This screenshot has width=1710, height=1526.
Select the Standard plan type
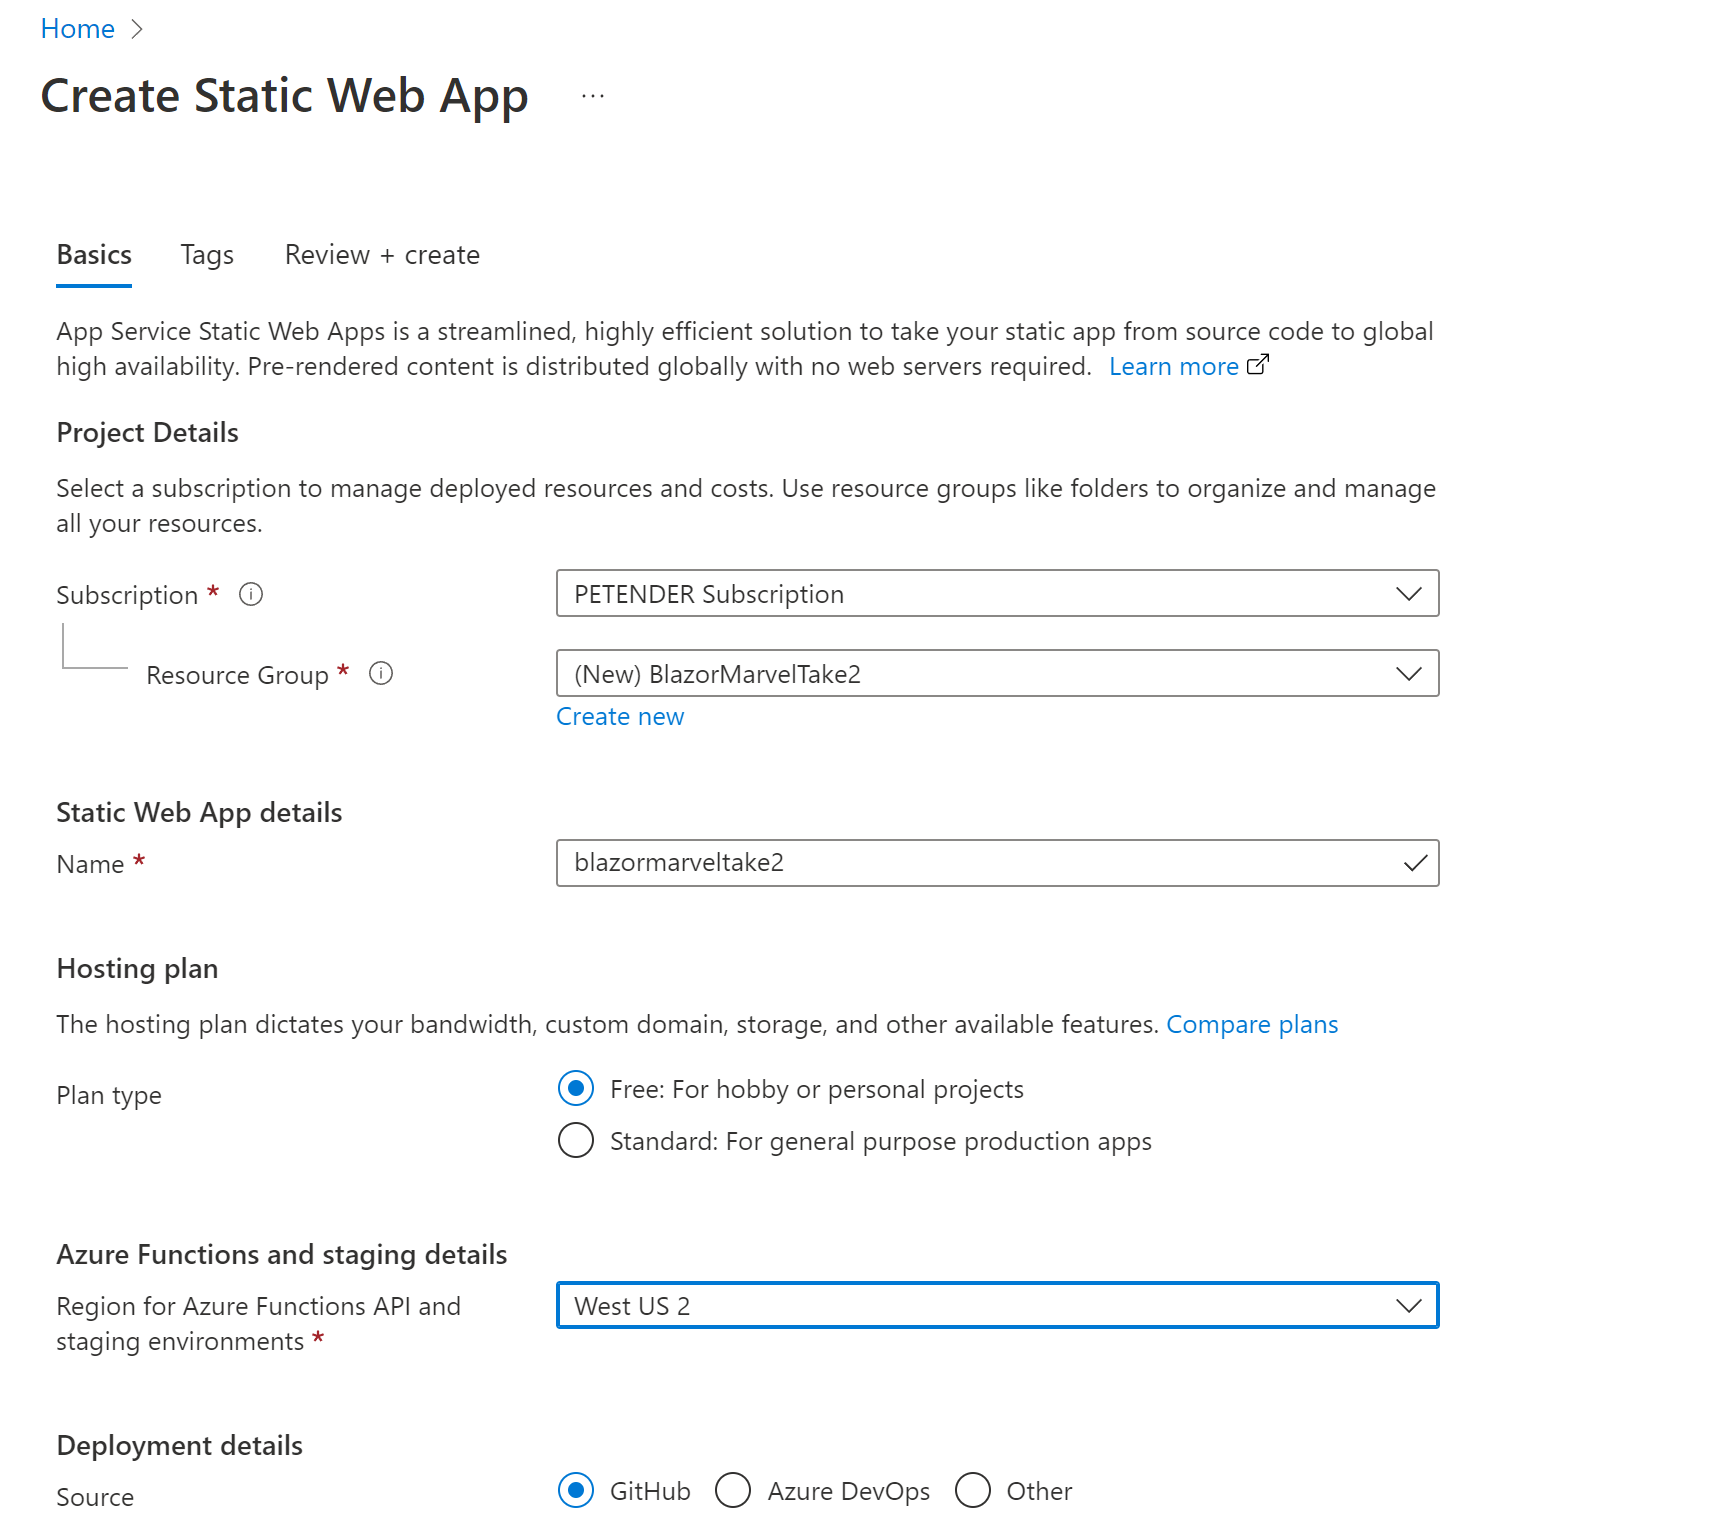pos(575,1140)
